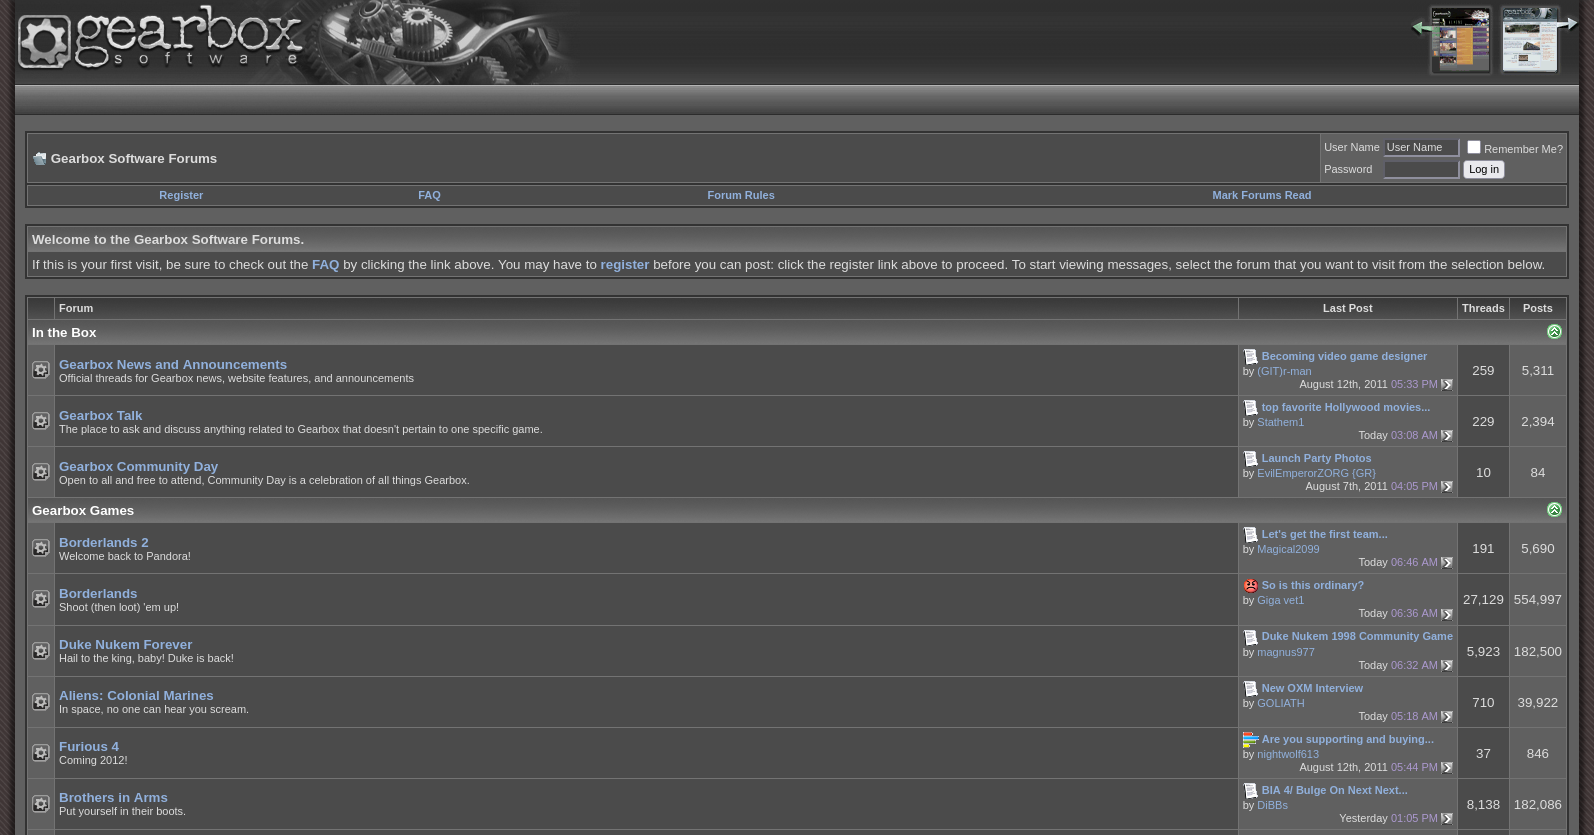Click the Threads column header
The image size is (1594, 835).
click(x=1483, y=308)
